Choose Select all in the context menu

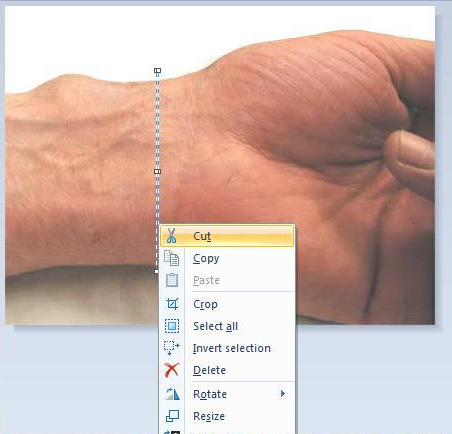point(227,326)
